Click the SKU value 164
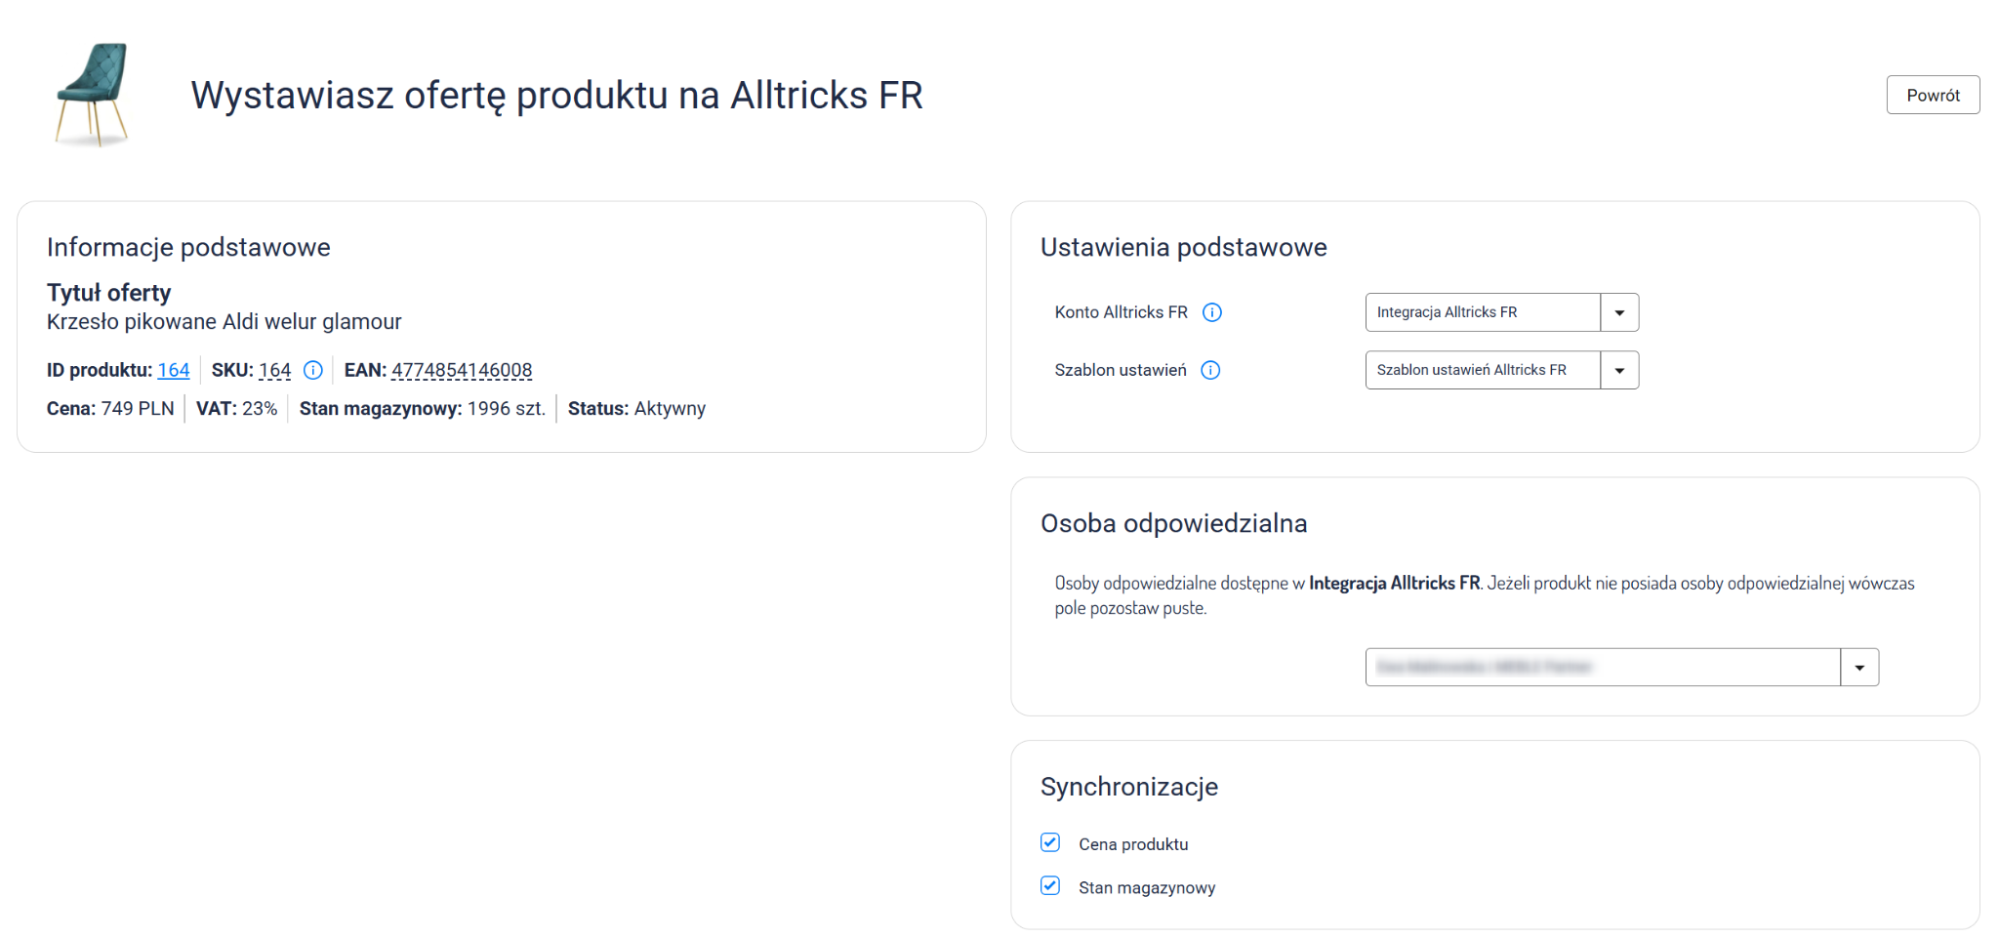 tap(275, 370)
